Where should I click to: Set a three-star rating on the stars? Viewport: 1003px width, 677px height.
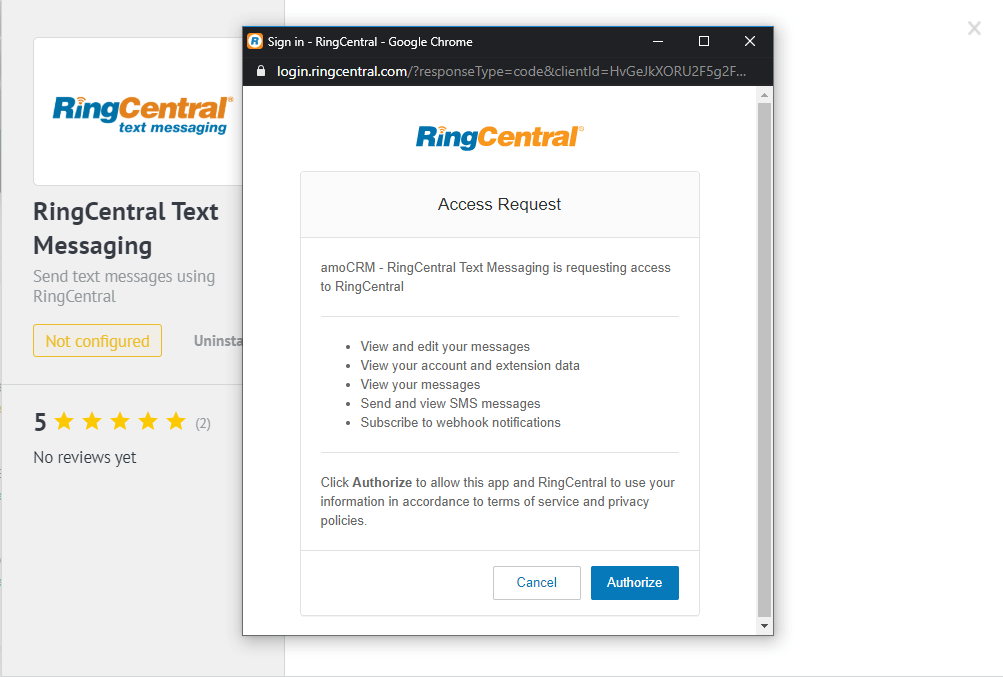click(120, 421)
